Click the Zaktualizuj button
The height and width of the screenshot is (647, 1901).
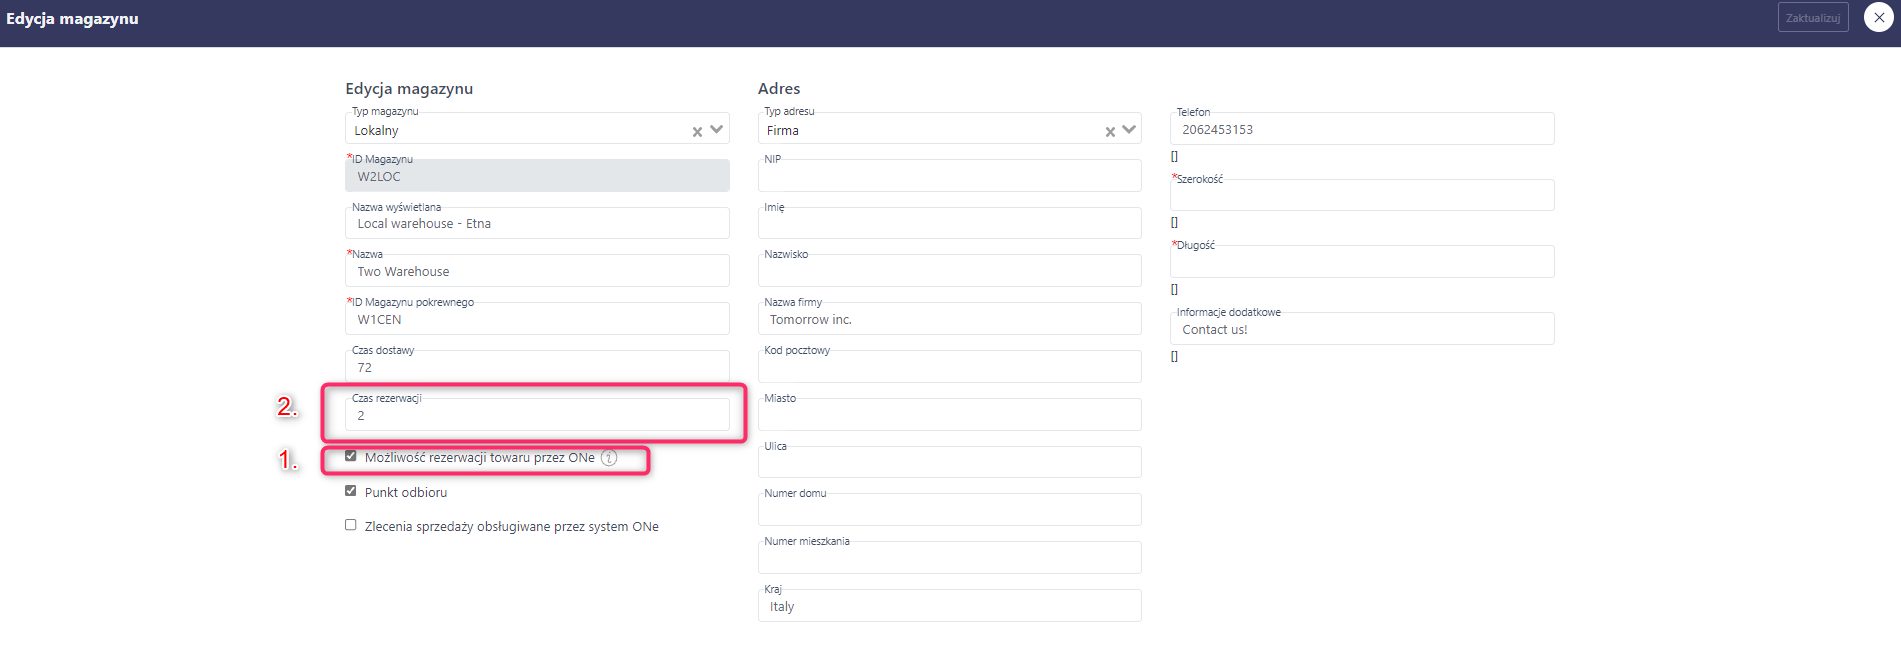pos(1813,18)
